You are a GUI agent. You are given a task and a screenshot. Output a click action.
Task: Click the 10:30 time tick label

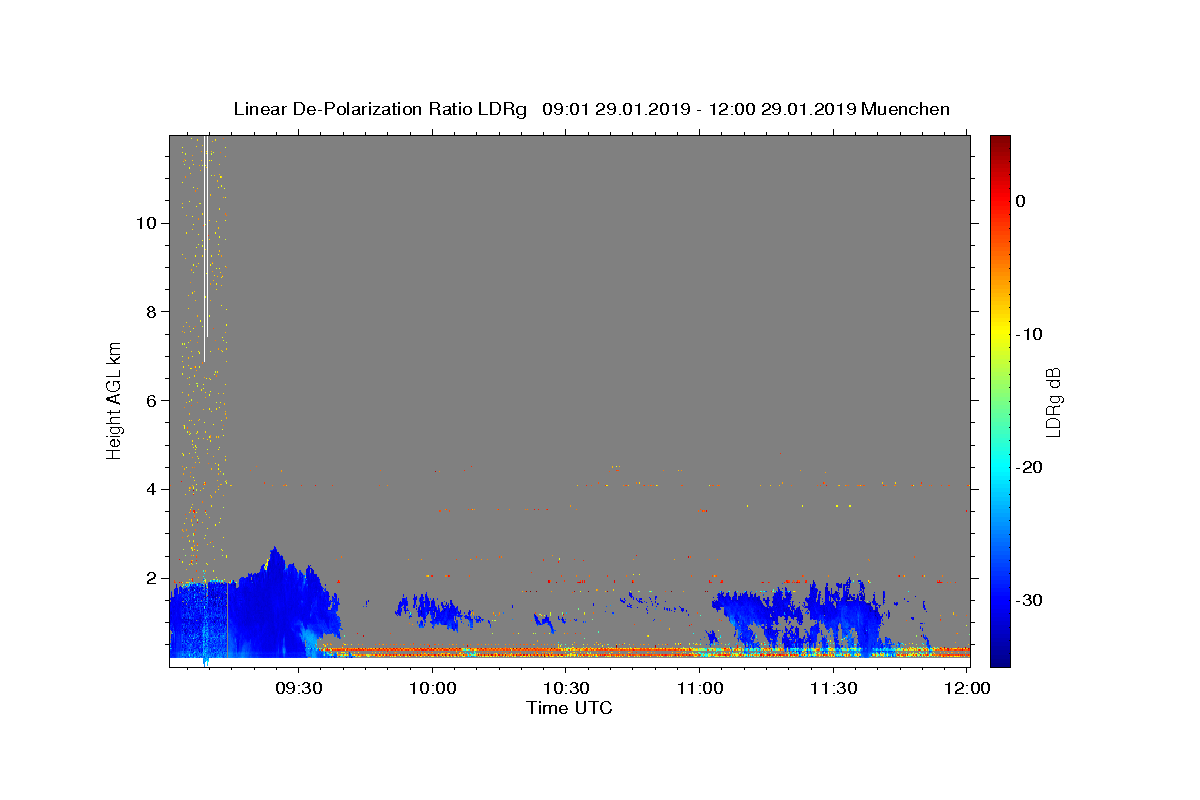566,688
